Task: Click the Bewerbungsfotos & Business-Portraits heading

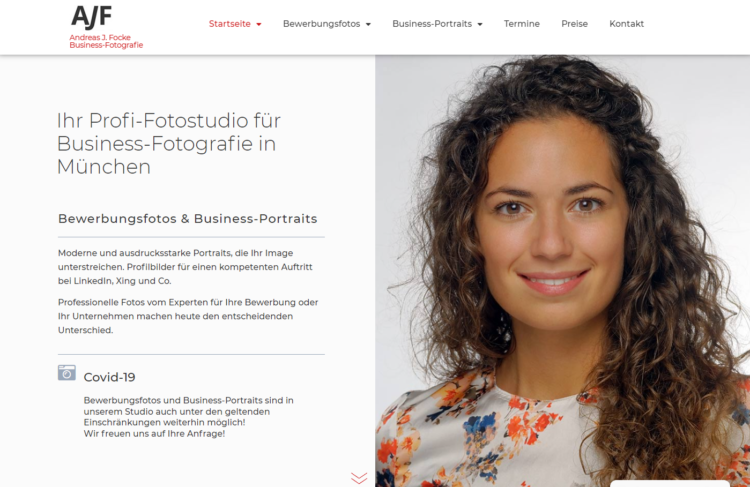Action: click(x=188, y=219)
